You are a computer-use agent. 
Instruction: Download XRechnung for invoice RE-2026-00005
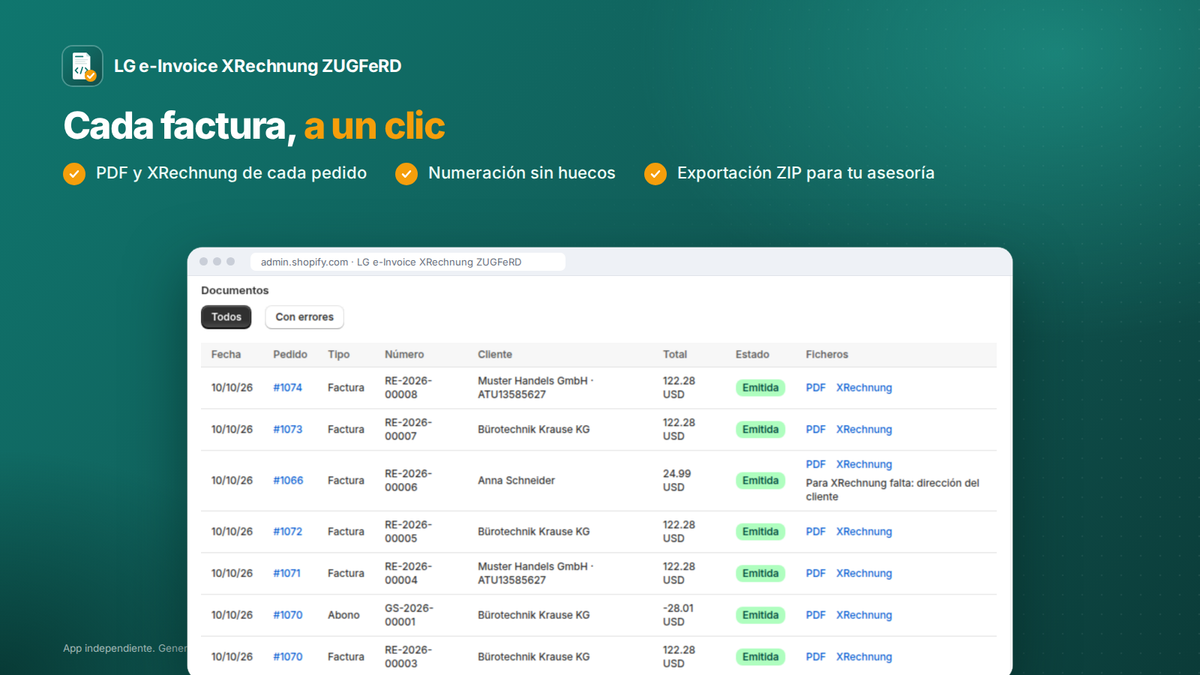click(x=864, y=532)
